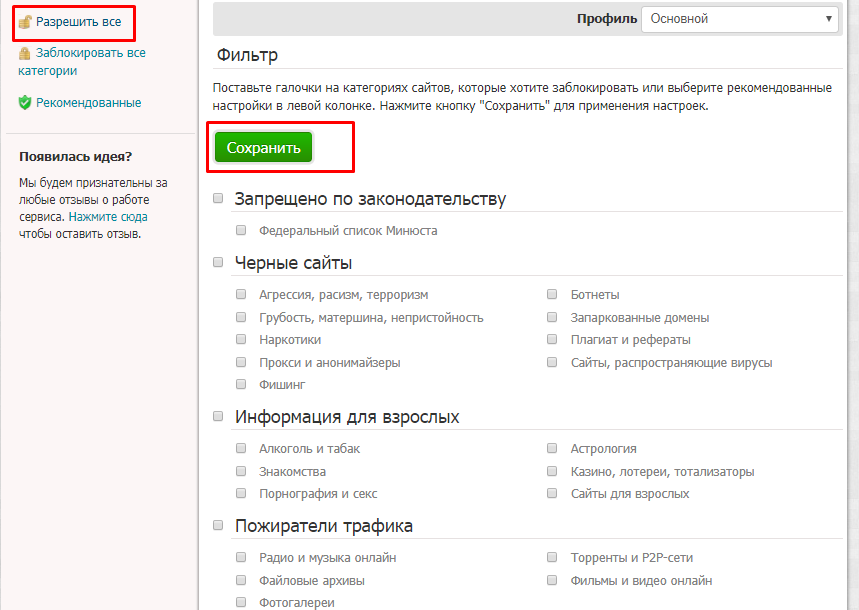Check the Федеральный список Минюста checkbox
Screen dimensions: 859x610
241,230
